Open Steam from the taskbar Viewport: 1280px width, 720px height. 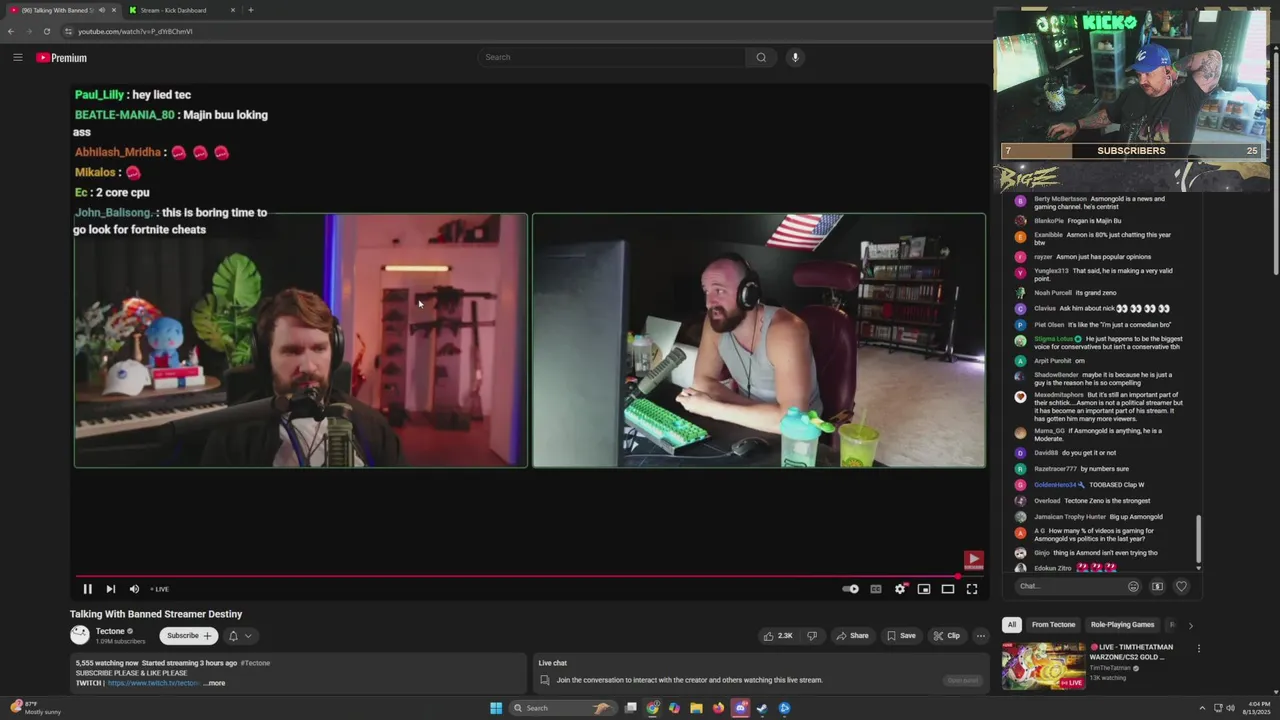tap(762, 708)
